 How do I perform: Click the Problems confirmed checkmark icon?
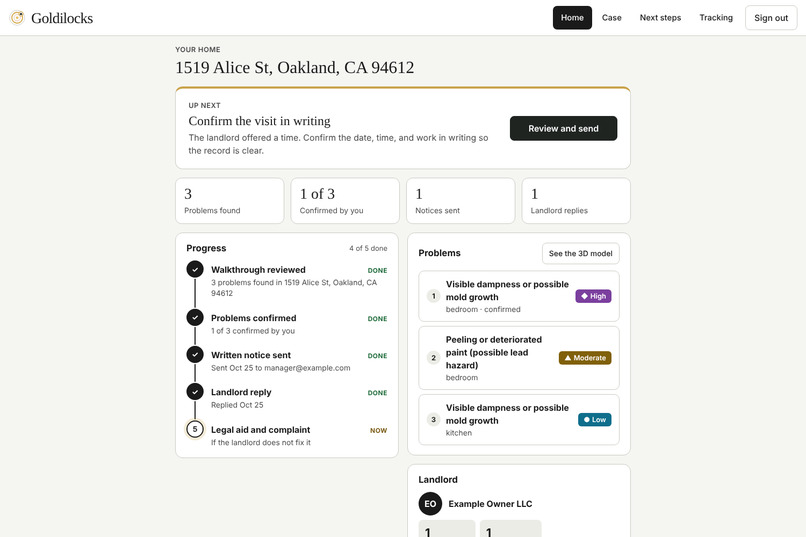pyautogui.click(x=195, y=318)
